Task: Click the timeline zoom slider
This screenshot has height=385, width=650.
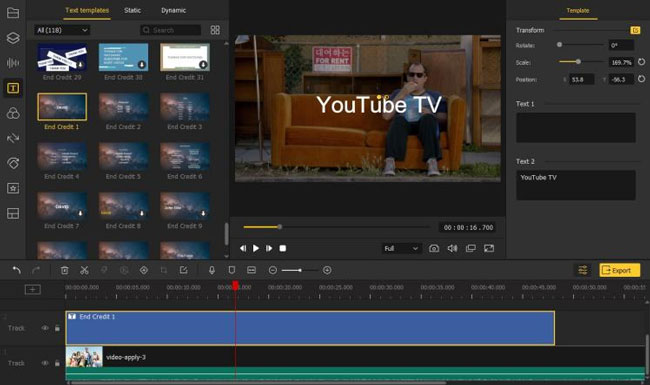Action: [300, 270]
